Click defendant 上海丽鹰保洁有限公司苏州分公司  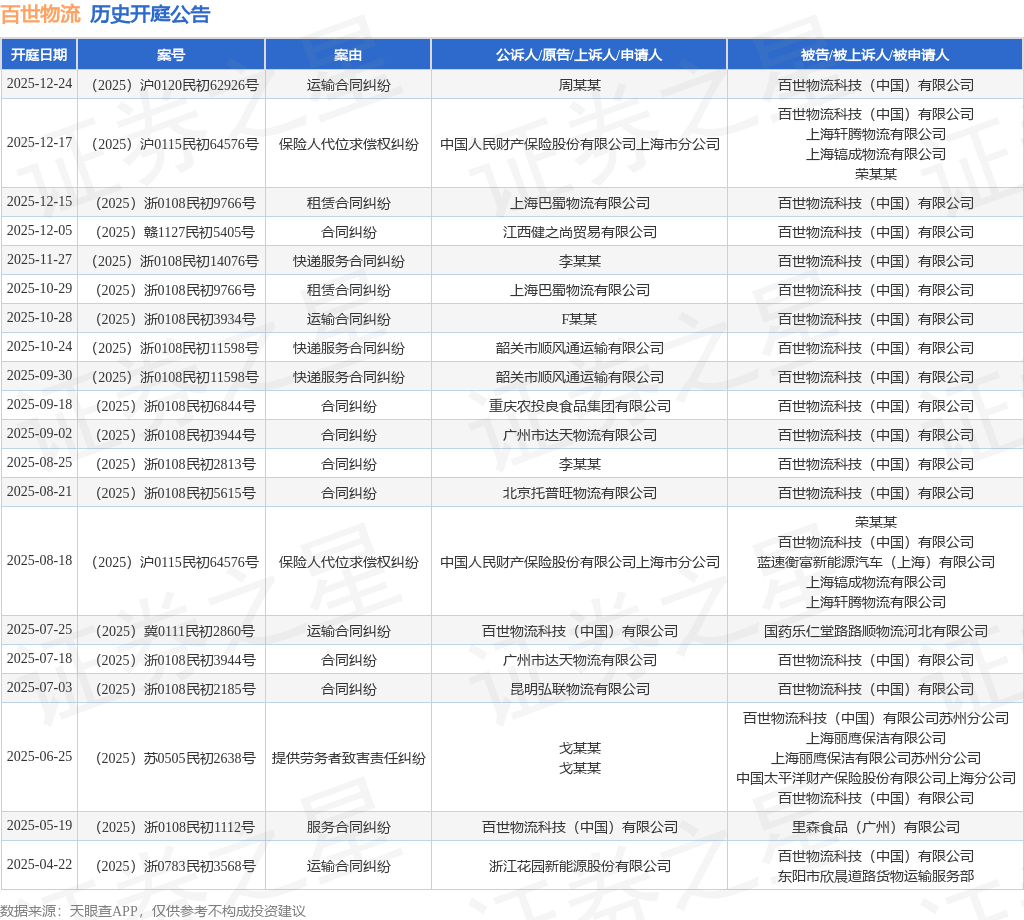click(875, 758)
